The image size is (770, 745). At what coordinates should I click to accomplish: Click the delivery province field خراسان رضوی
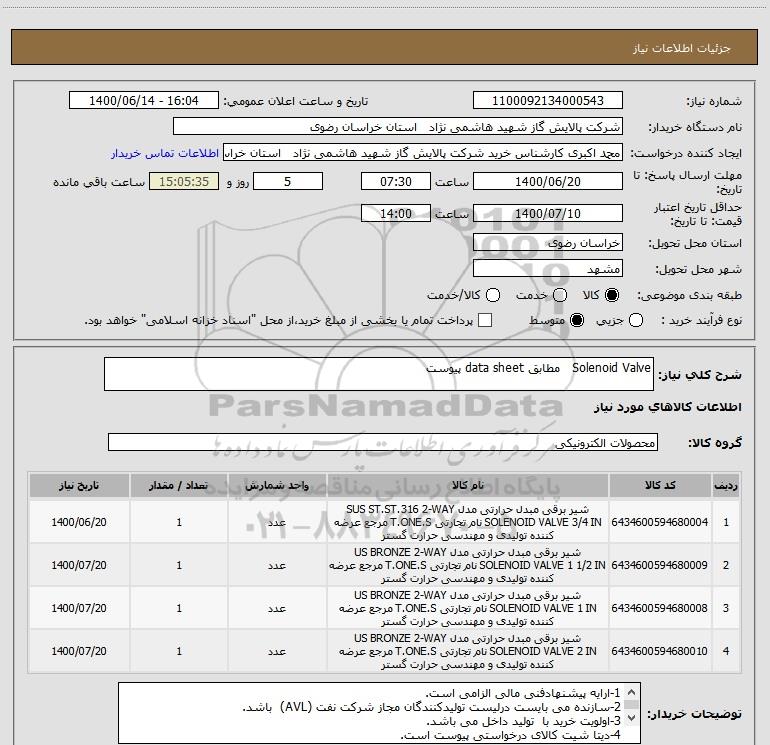tap(548, 243)
